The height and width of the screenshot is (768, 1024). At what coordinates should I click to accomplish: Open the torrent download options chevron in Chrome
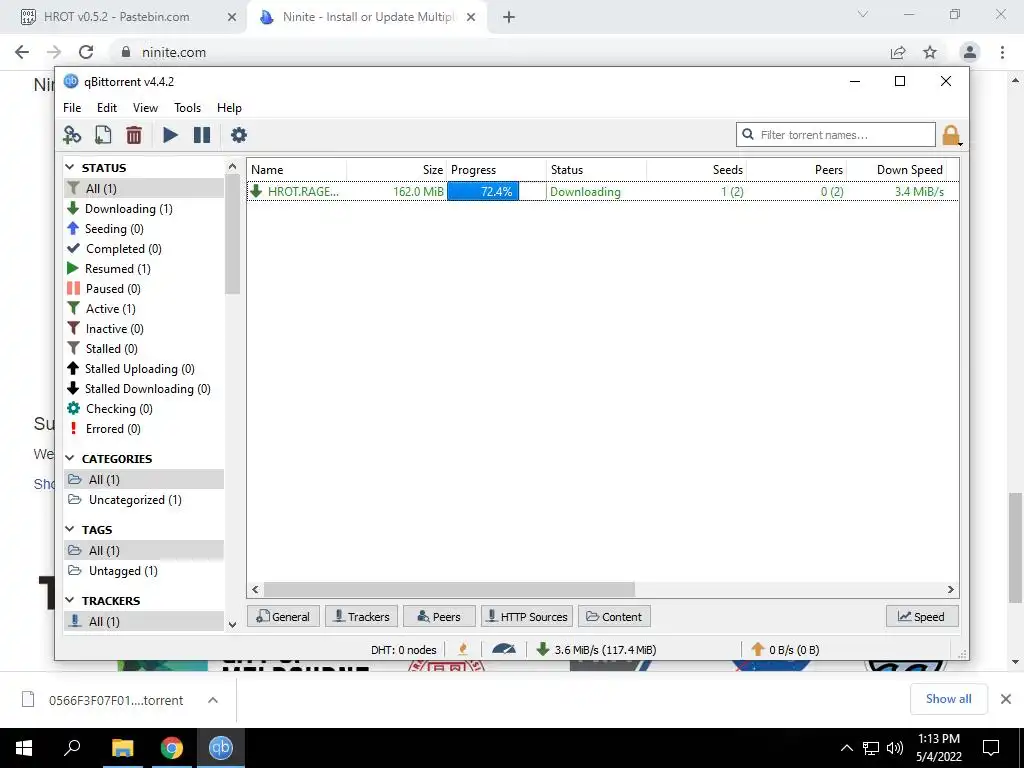coord(213,700)
